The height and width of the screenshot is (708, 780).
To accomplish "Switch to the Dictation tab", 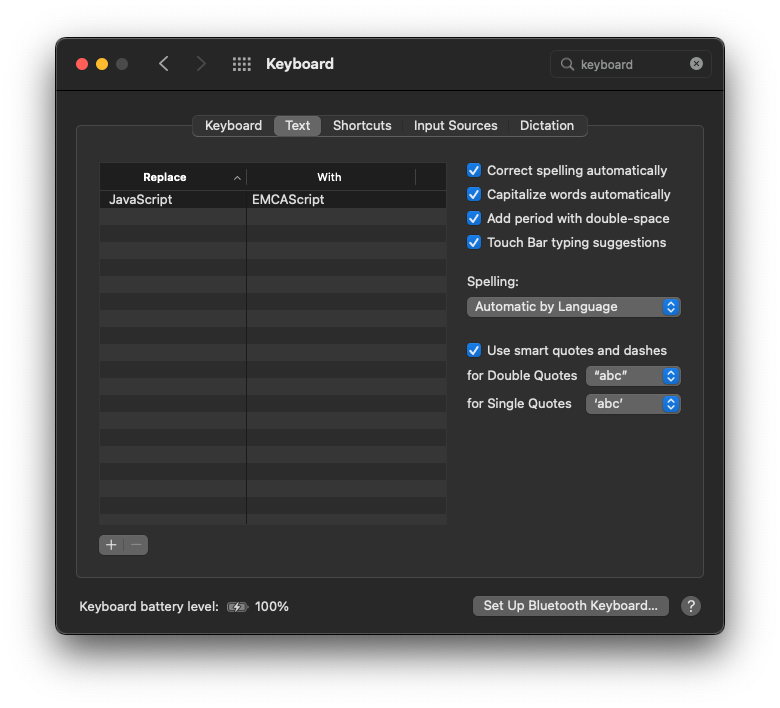I will coord(547,125).
